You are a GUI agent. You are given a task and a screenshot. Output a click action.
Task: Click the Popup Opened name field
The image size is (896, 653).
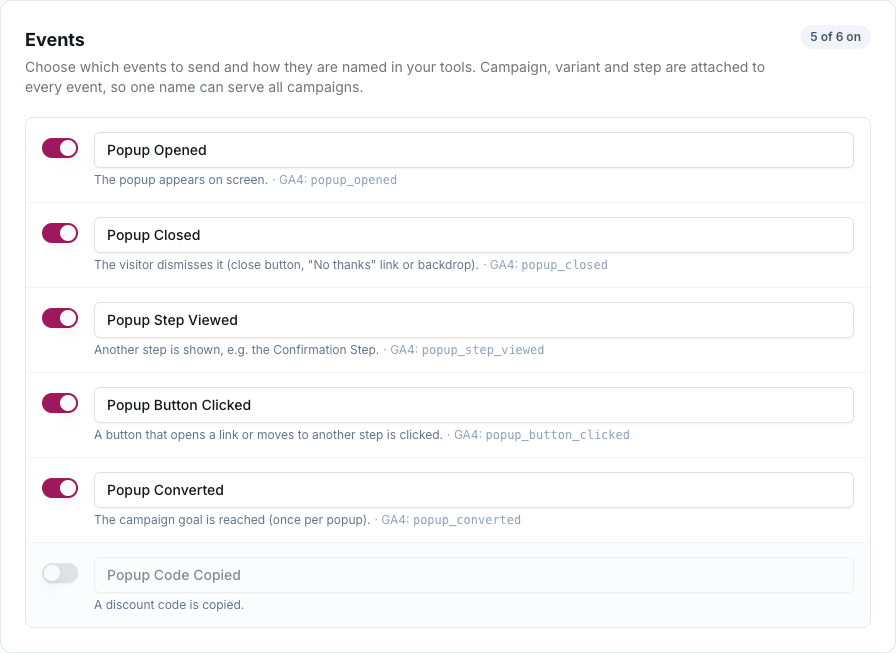[x=474, y=150]
